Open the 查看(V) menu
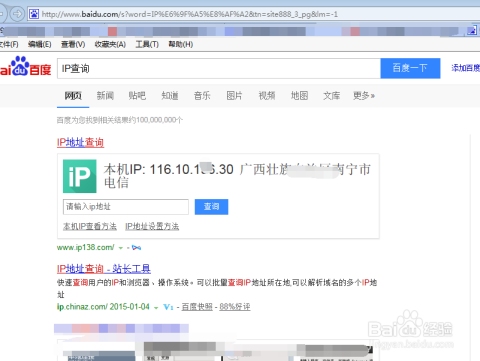 73,44
